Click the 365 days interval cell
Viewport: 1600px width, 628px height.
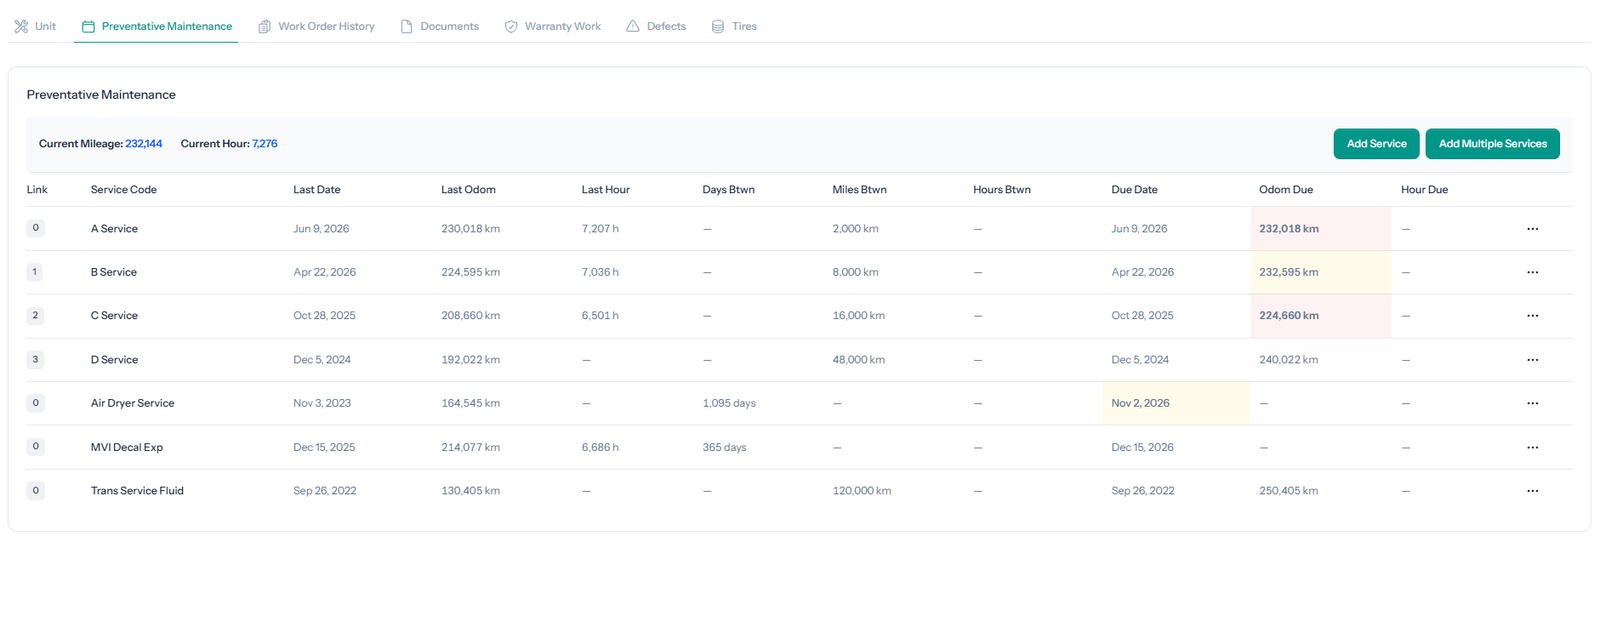[724, 447]
